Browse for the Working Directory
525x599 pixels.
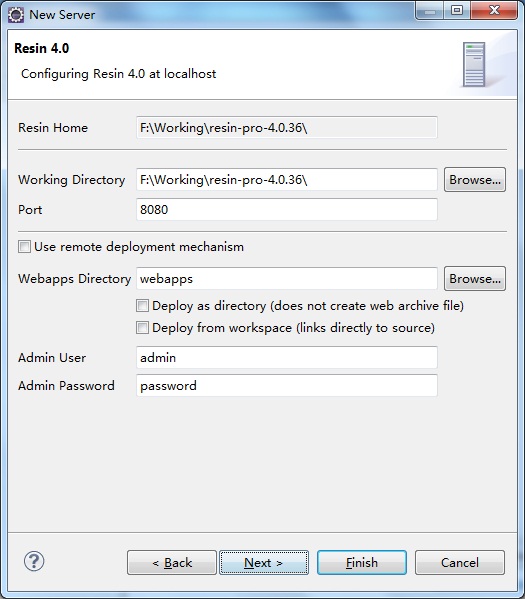tap(475, 180)
